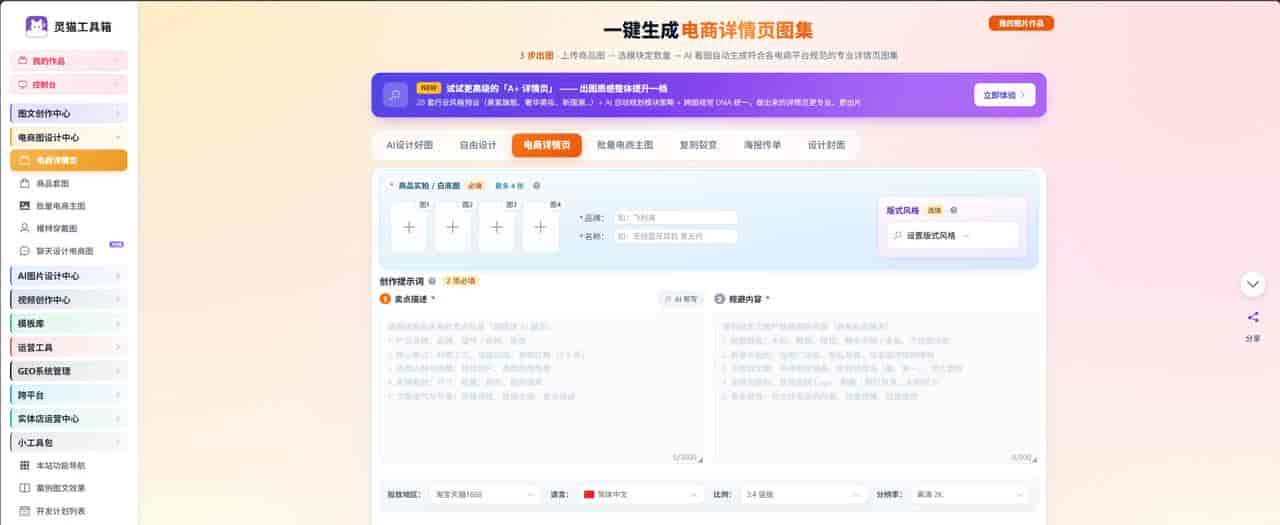Switch to the 批量电商主图 tab

[x=625, y=145]
